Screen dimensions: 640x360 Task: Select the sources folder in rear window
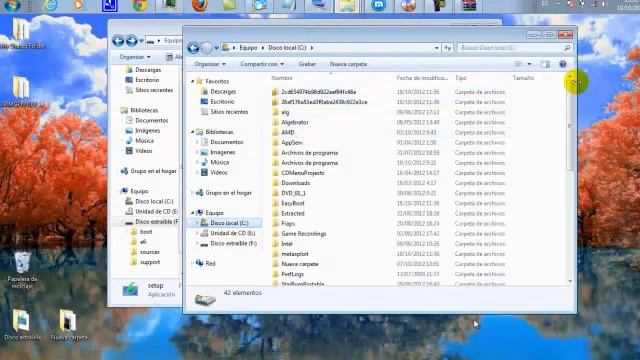pos(149,252)
